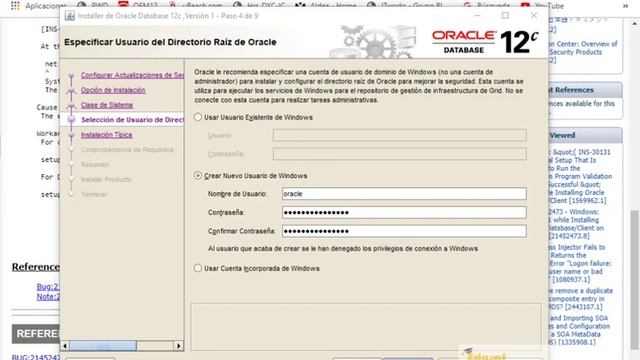Image resolution: width=640 pixels, height=360 pixels.
Task: Click the disabled Usuario field
Action: 400,135
